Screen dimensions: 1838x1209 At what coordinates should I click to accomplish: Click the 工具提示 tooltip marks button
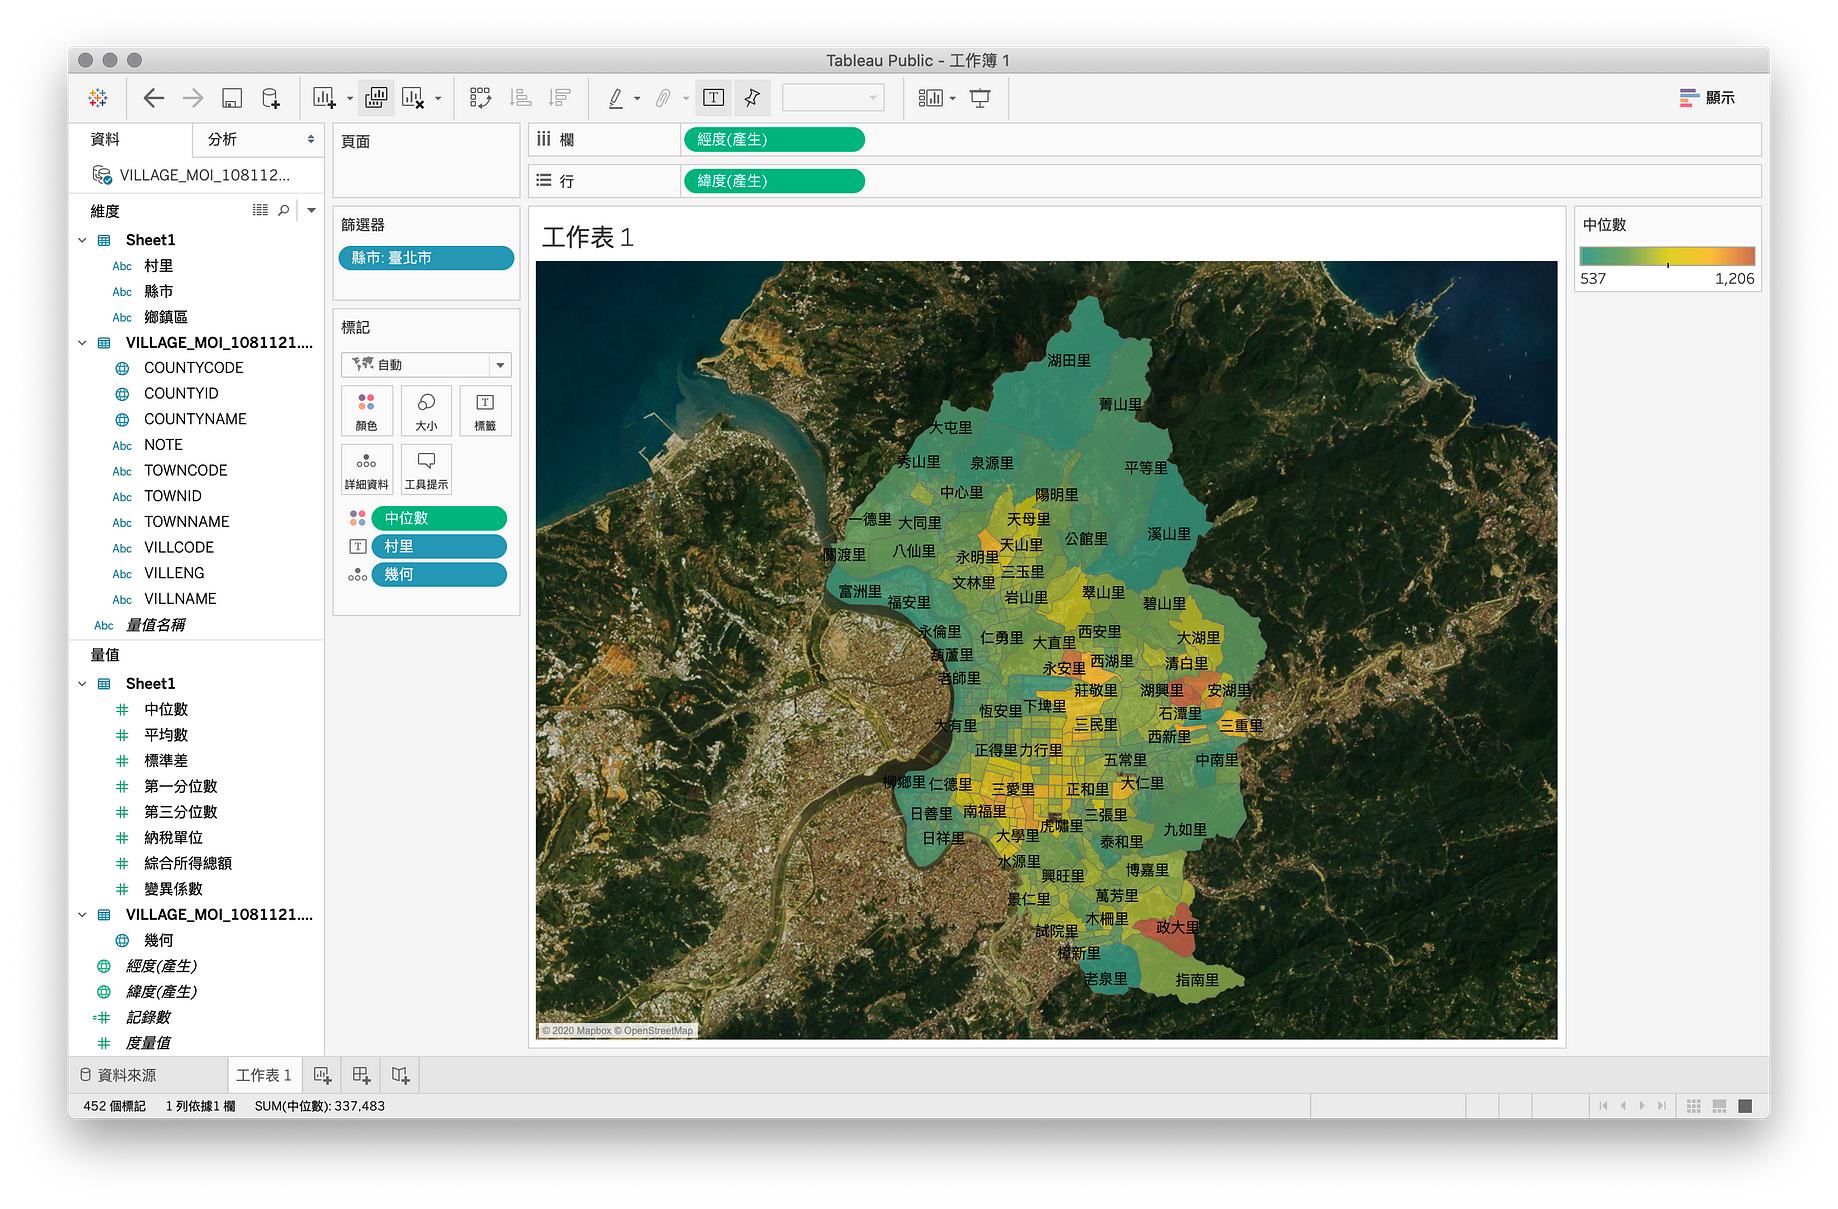426,470
